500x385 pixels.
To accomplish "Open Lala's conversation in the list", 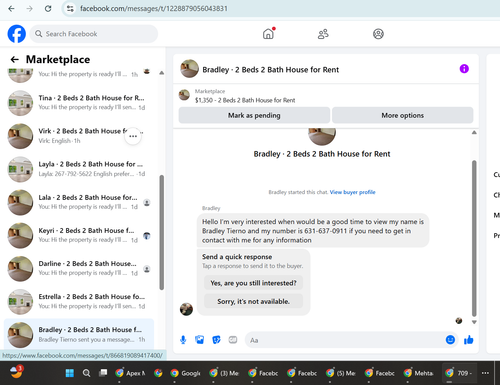I will tap(79, 202).
